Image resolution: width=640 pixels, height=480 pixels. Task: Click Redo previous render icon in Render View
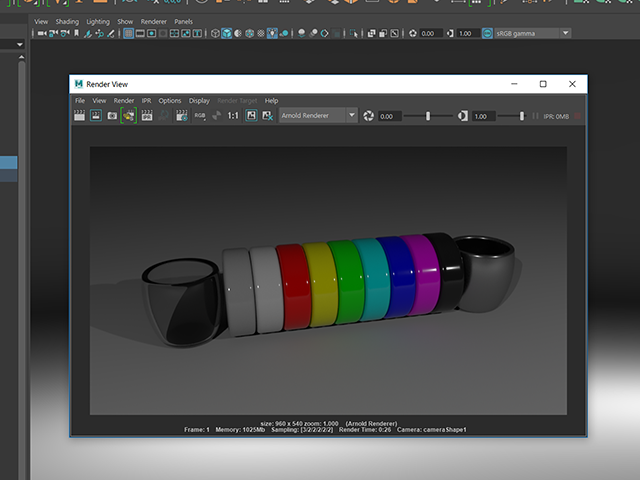79,116
